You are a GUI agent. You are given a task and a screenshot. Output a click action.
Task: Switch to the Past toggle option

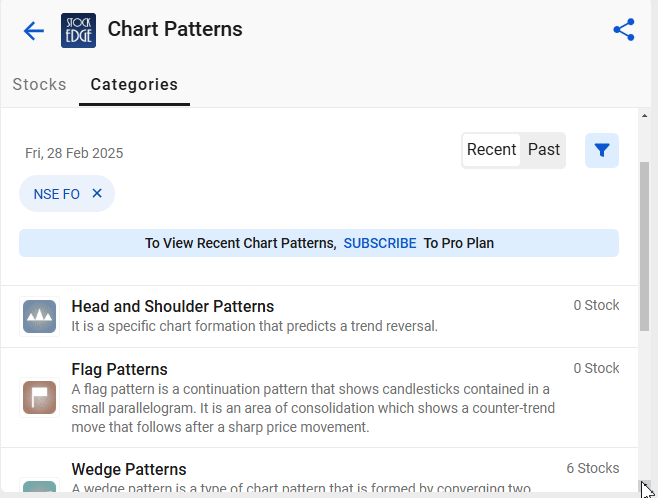(543, 150)
